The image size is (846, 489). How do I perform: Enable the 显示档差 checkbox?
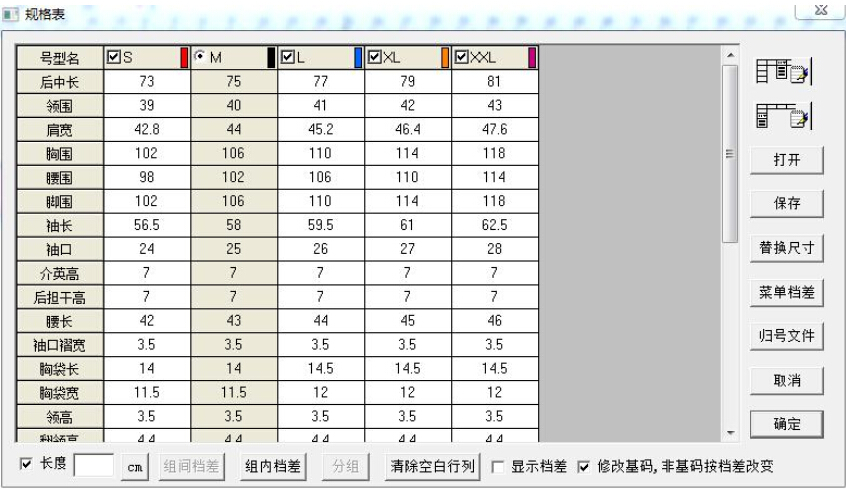[498, 466]
